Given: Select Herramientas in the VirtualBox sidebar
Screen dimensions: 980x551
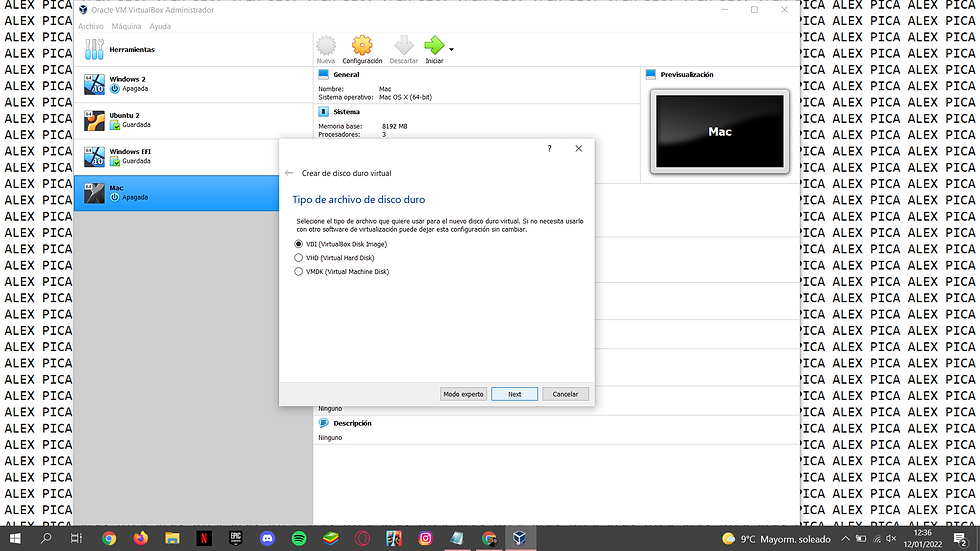Looking at the screenshot, I should tap(193, 49).
